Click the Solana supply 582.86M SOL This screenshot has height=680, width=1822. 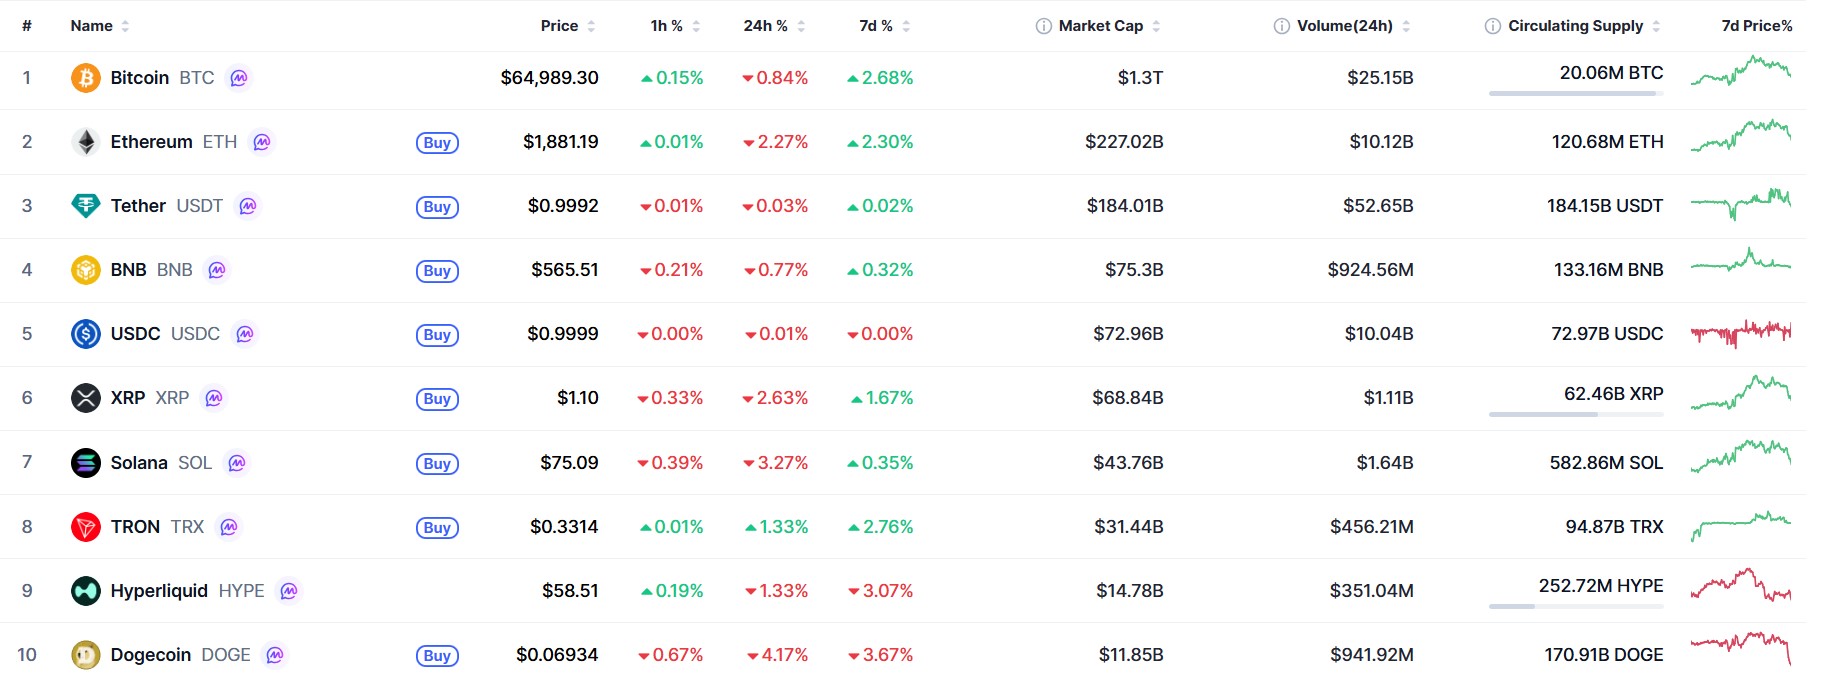pos(1607,463)
